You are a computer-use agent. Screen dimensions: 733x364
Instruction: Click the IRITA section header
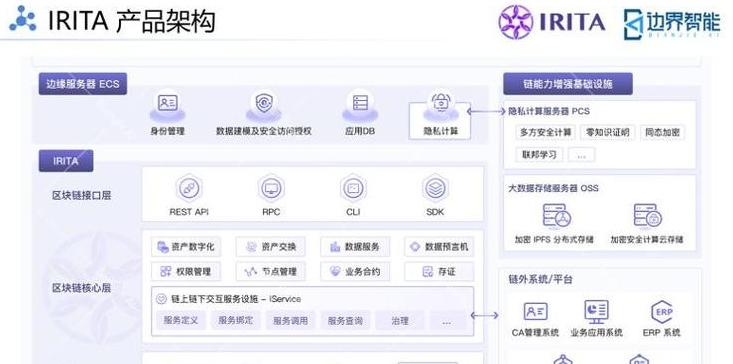click(x=66, y=161)
